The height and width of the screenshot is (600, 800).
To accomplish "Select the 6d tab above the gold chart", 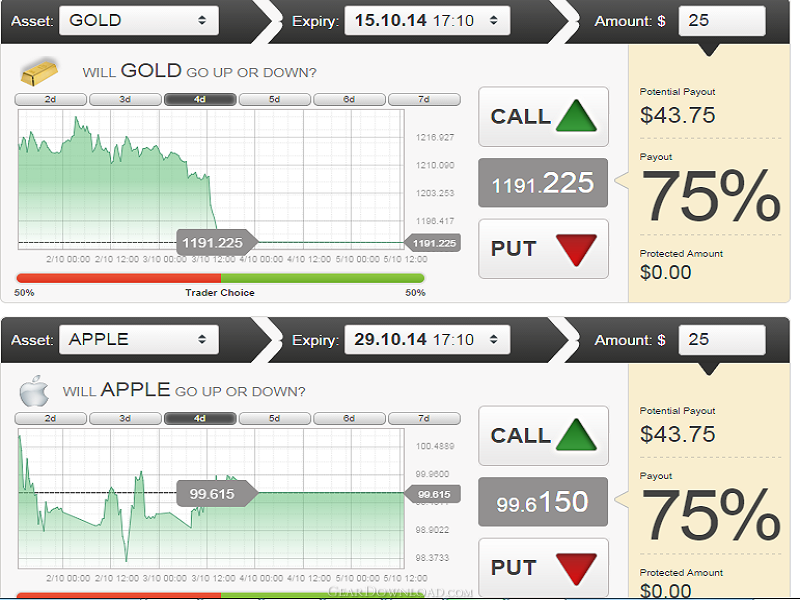I will coord(349,99).
